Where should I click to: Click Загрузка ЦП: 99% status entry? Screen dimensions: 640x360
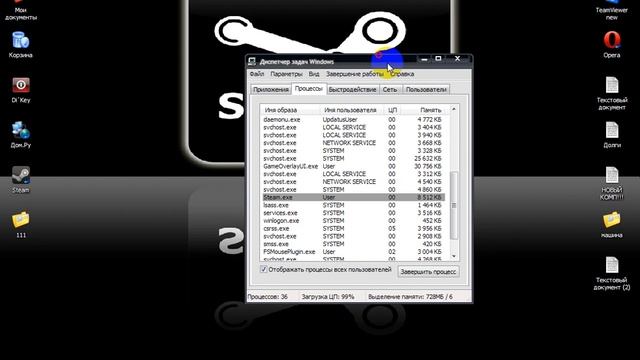click(x=328, y=297)
